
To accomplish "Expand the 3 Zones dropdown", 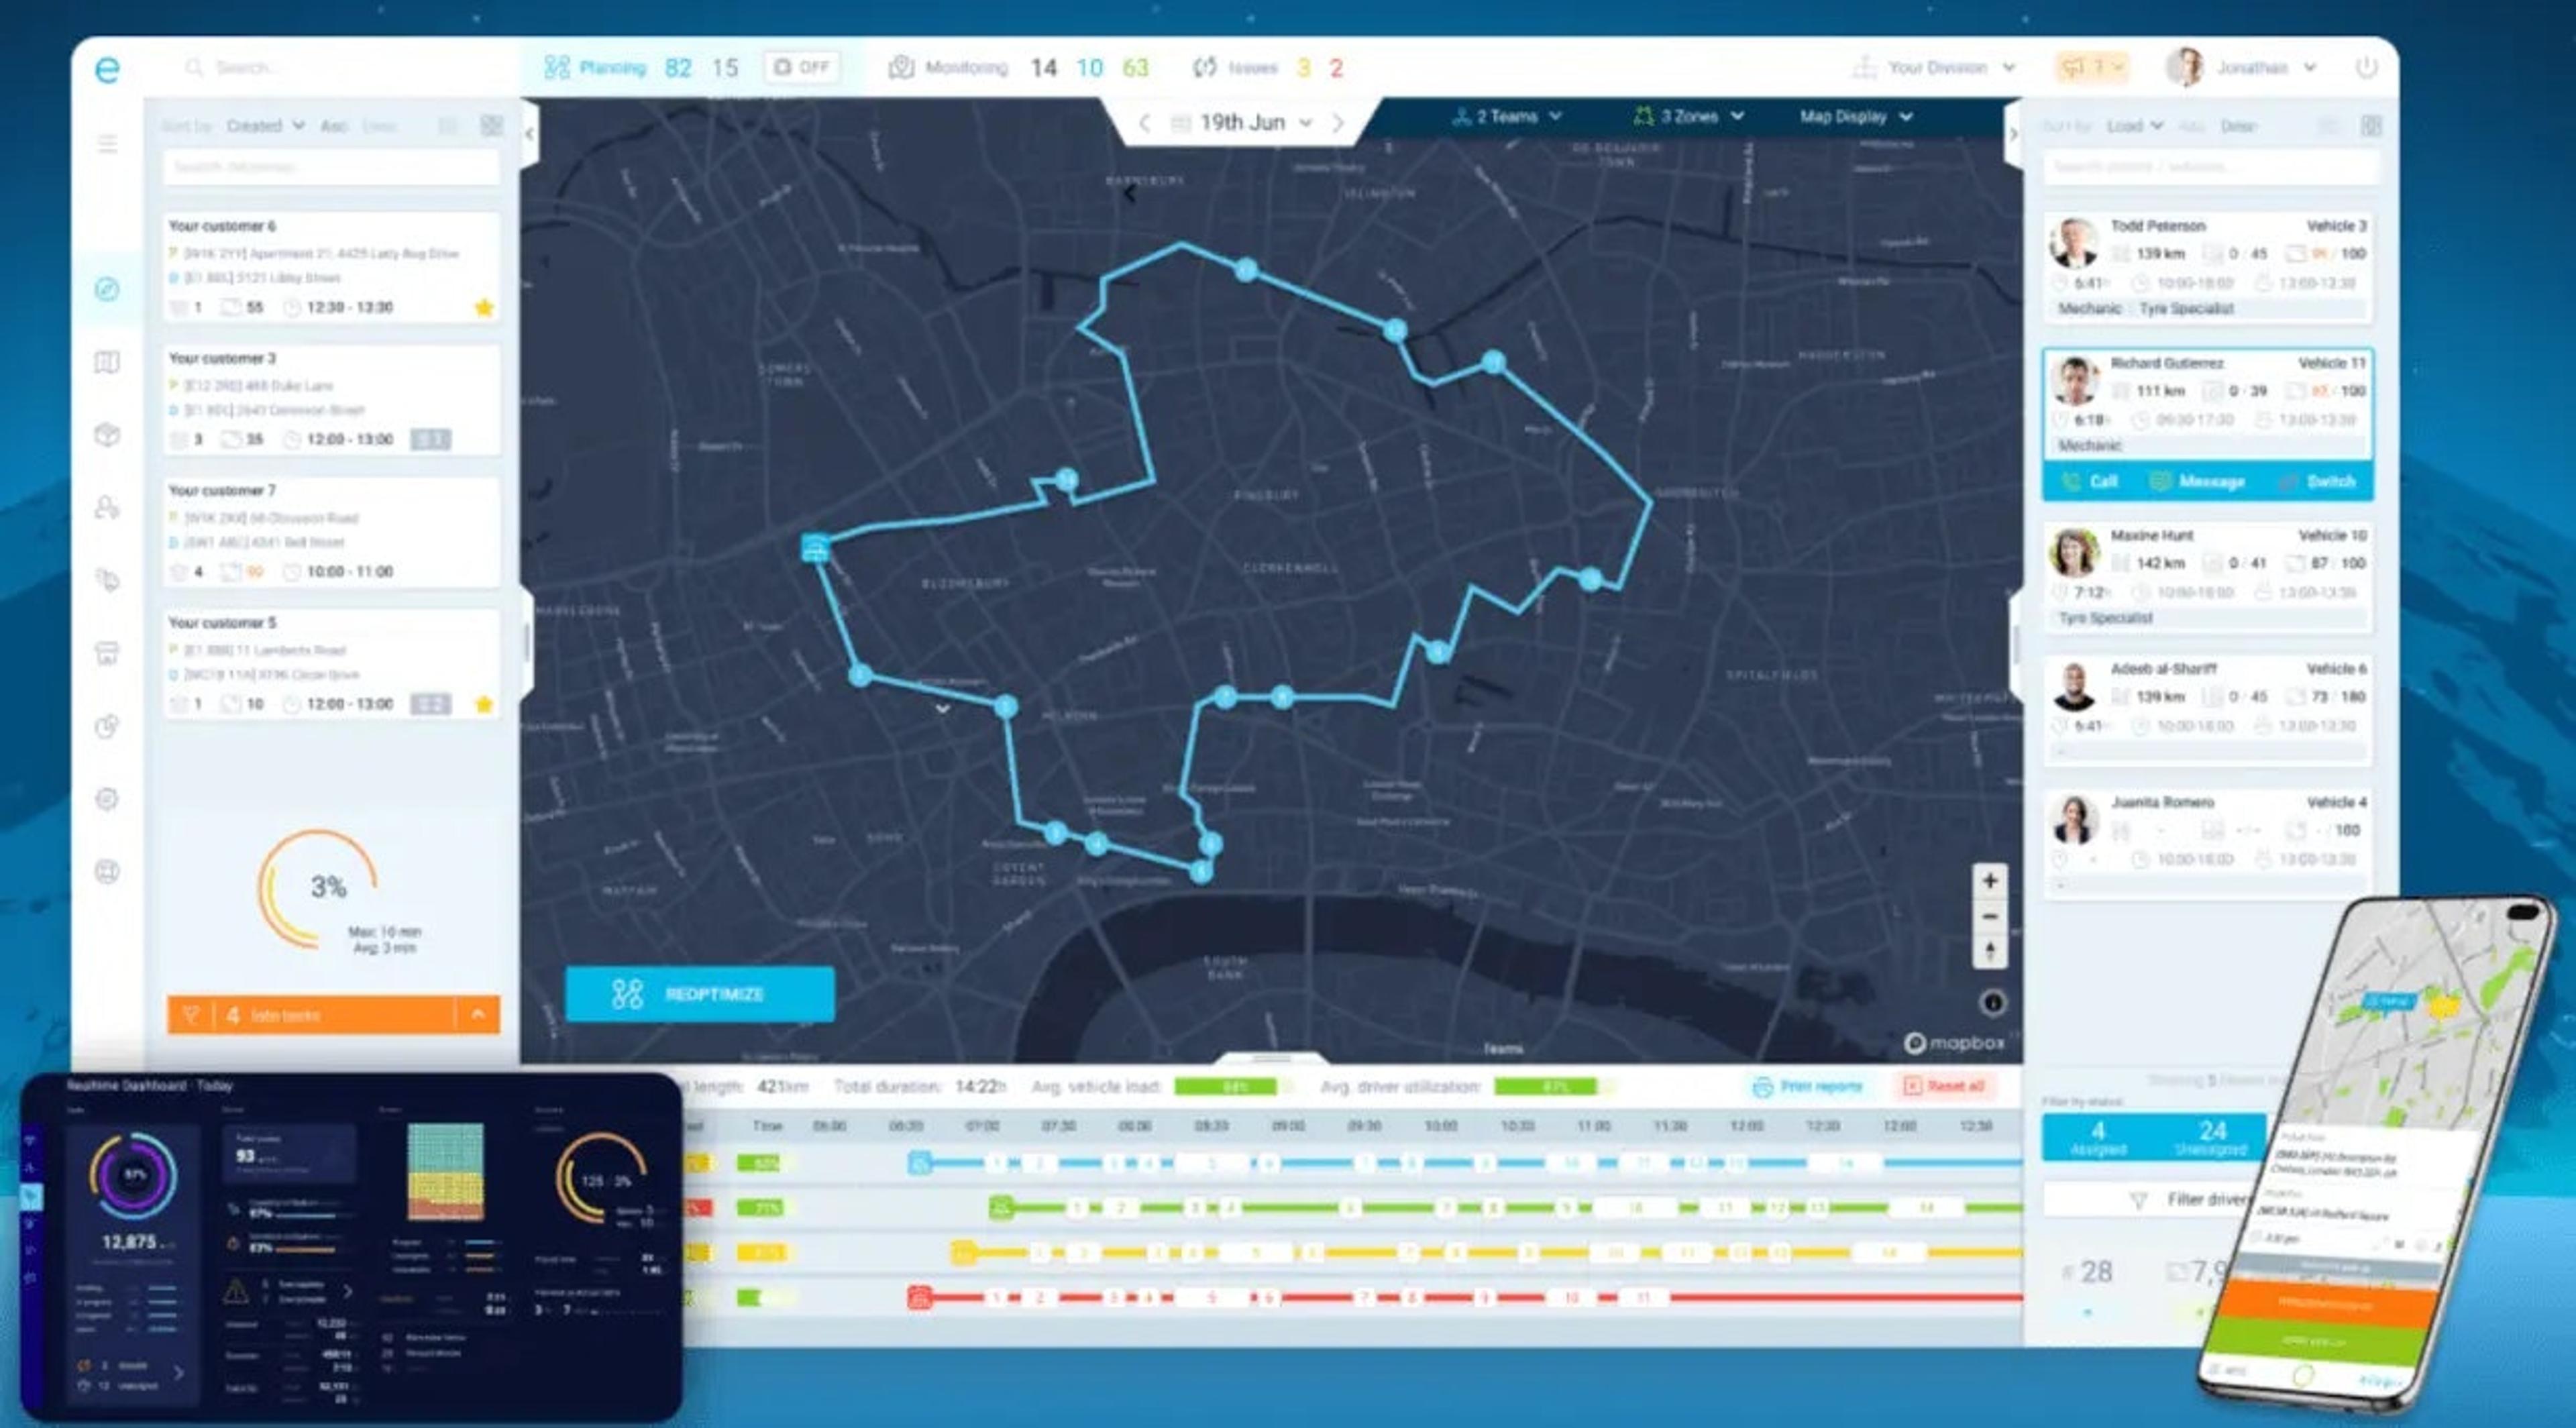I will pos(1689,116).
